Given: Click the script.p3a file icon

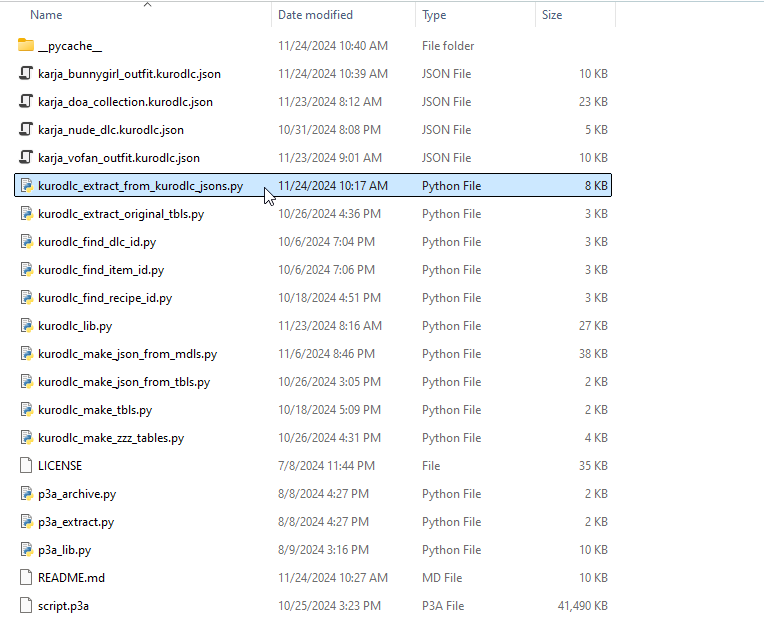Looking at the screenshot, I should point(26,606).
